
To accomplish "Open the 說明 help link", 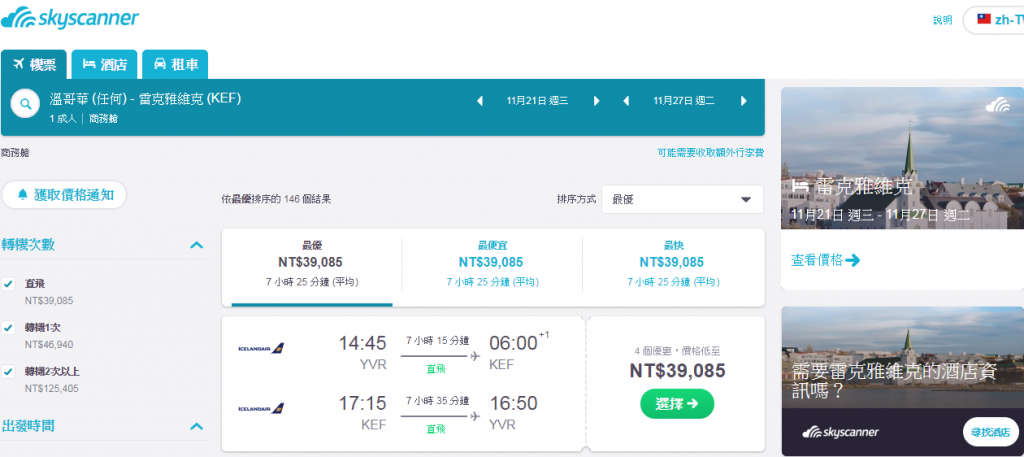I will point(942,20).
